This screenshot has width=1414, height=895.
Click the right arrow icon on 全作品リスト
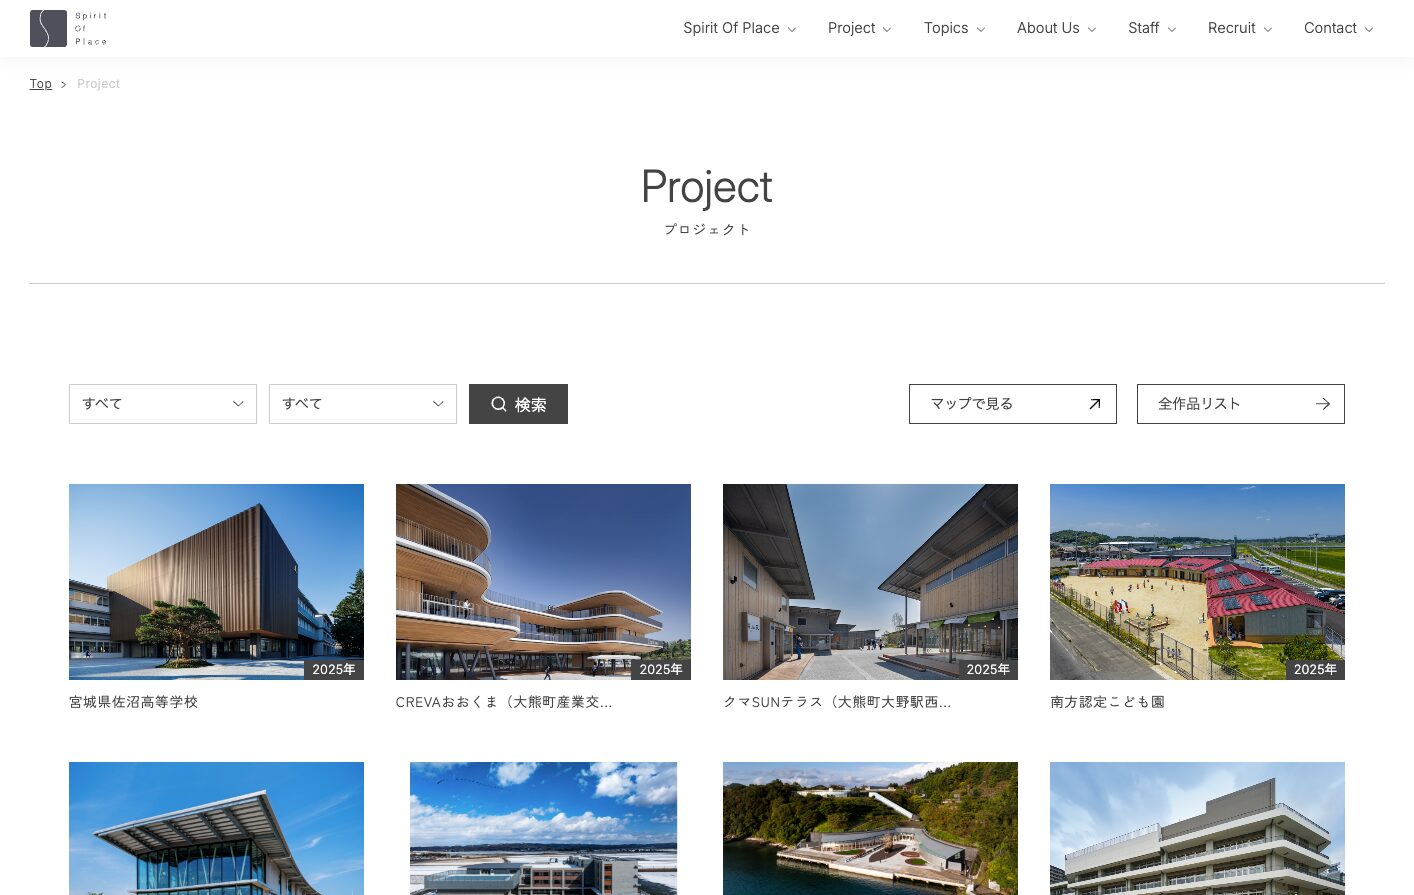point(1322,404)
